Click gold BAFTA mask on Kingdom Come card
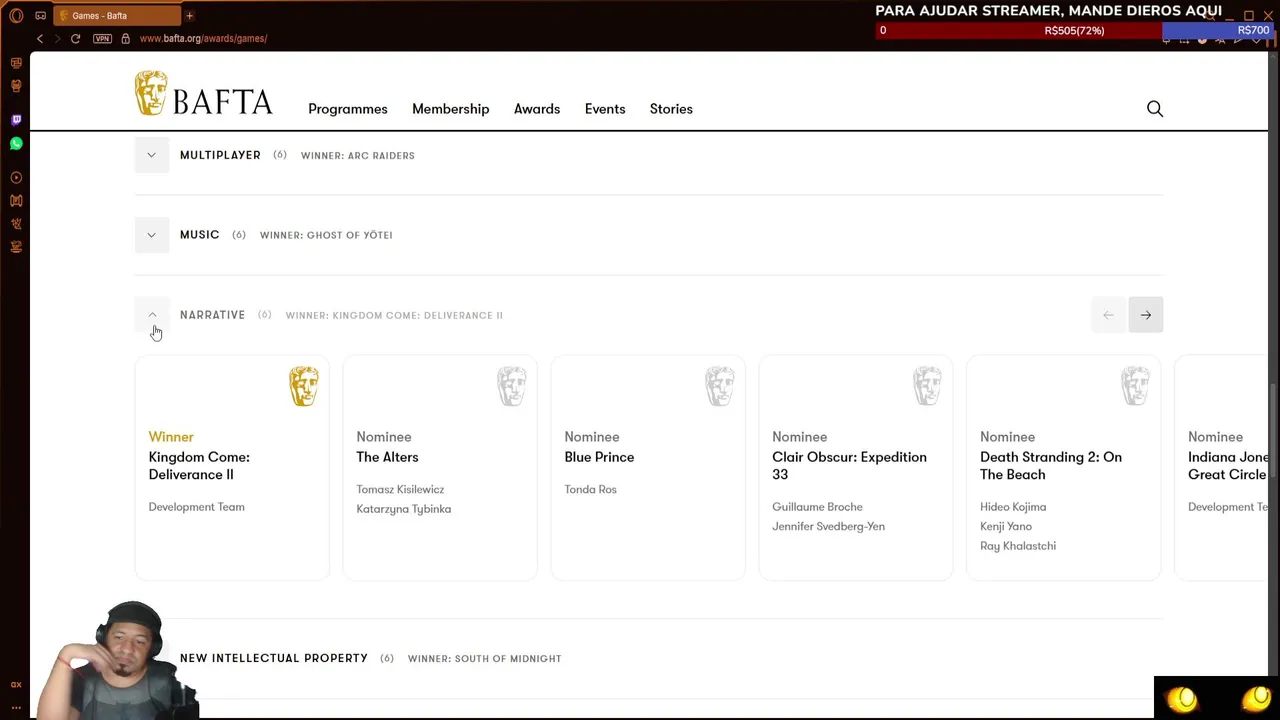Screen dimensions: 1280x720 coord(304,386)
